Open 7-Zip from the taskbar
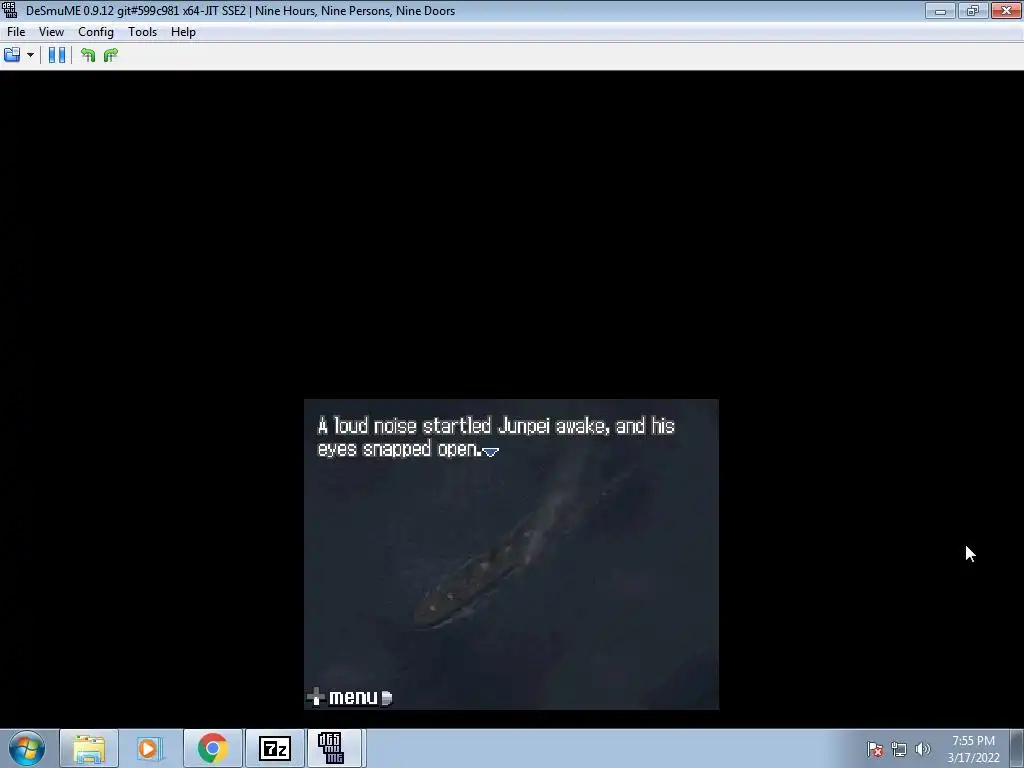 click(x=274, y=748)
